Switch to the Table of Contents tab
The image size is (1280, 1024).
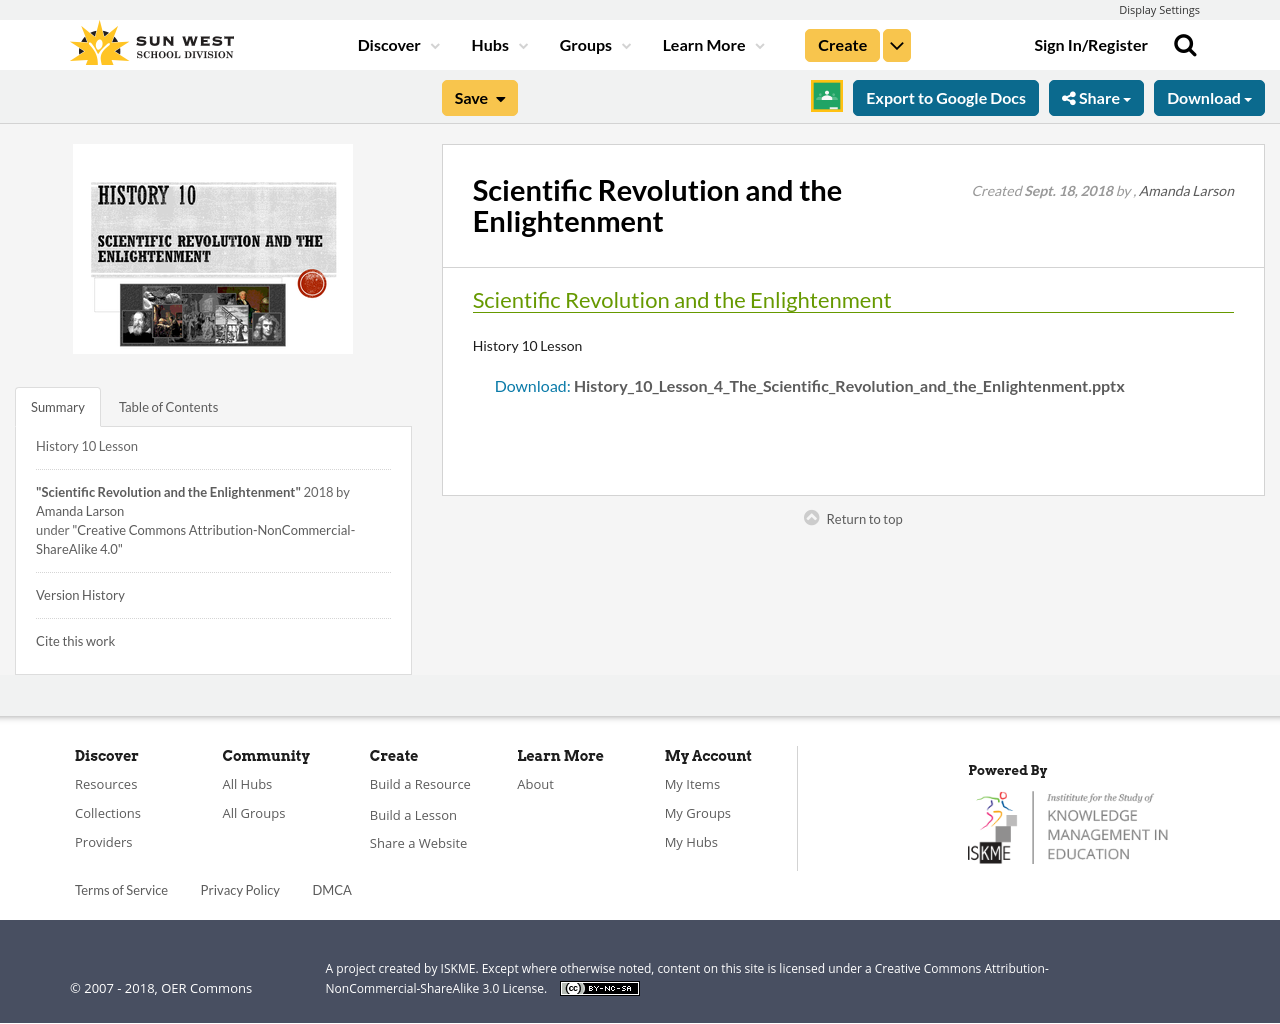point(168,405)
